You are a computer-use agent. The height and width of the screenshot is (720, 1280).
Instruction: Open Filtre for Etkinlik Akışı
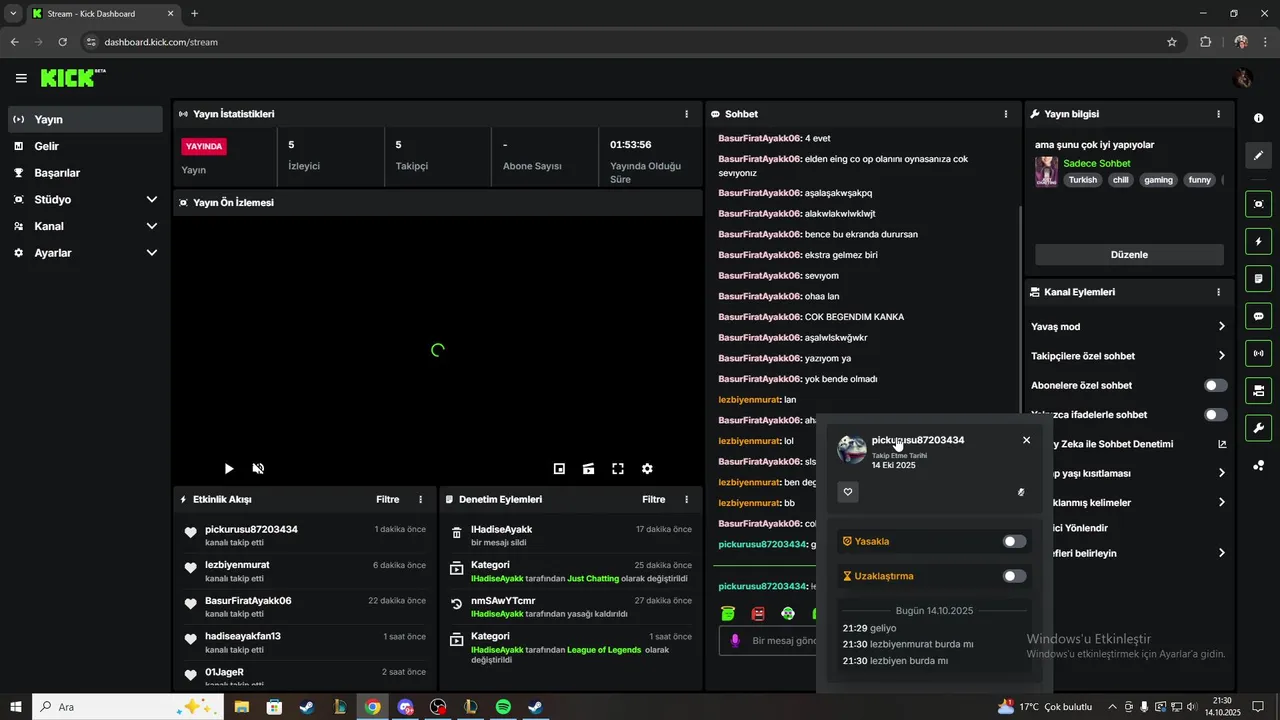387,499
